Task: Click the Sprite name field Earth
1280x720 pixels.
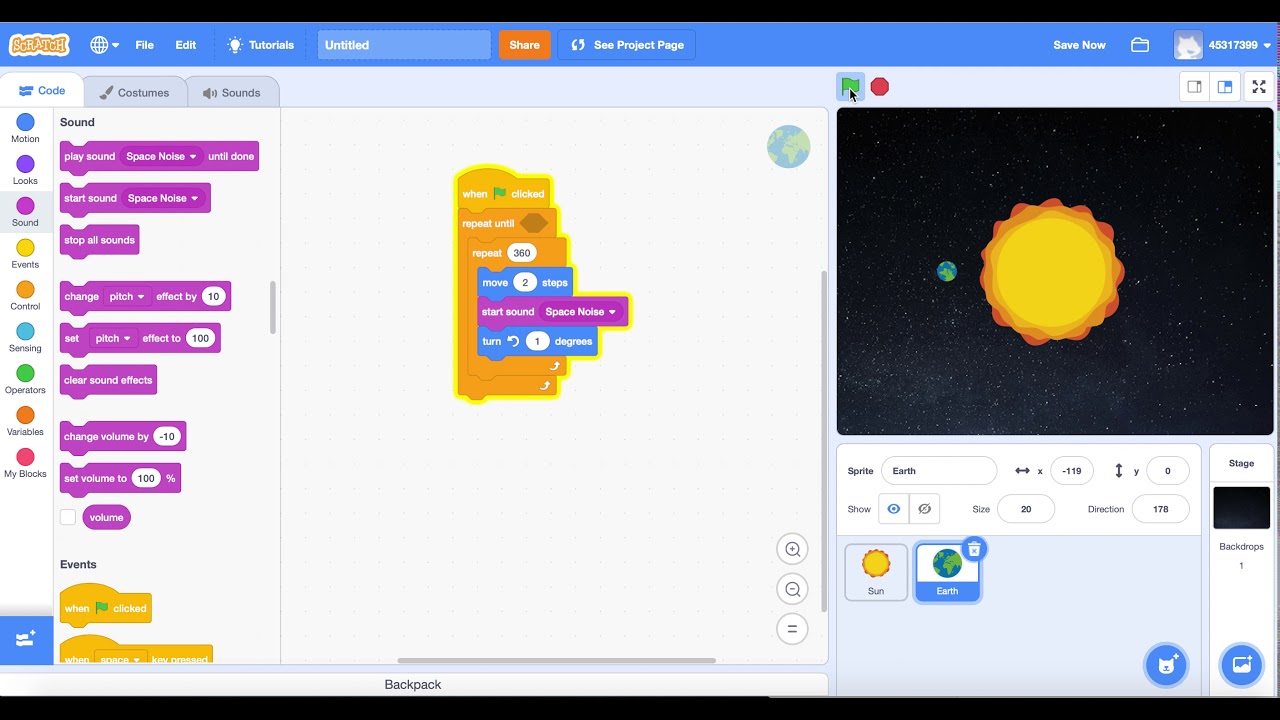Action: pyautogui.click(x=939, y=471)
